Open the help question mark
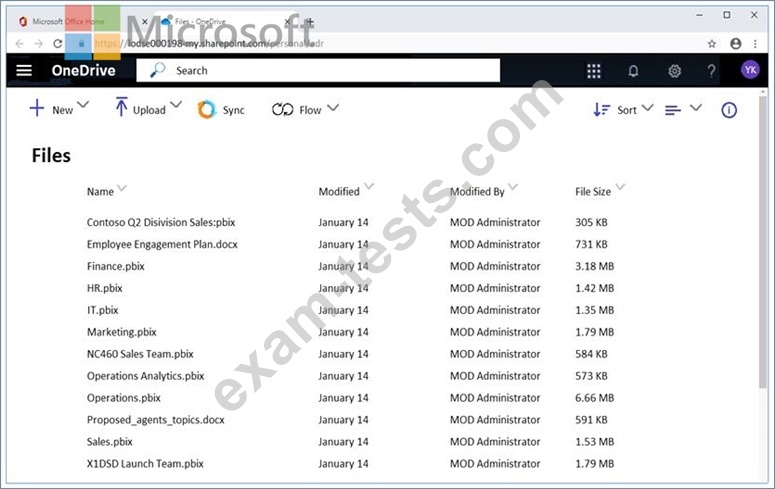Screen dimensions: 775x489 tap(711, 71)
